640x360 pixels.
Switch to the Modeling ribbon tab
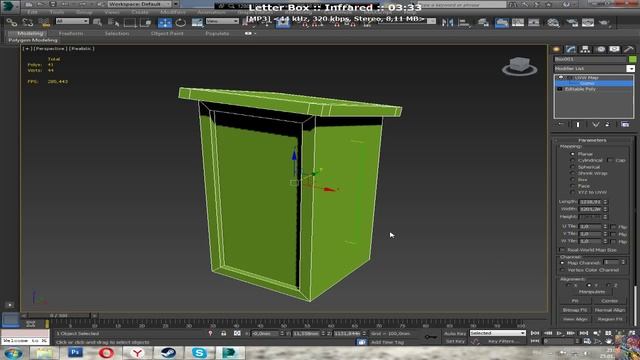(30, 33)
